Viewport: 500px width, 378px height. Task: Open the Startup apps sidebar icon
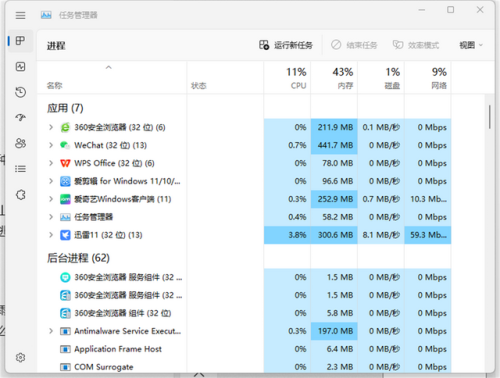point(20,117)
